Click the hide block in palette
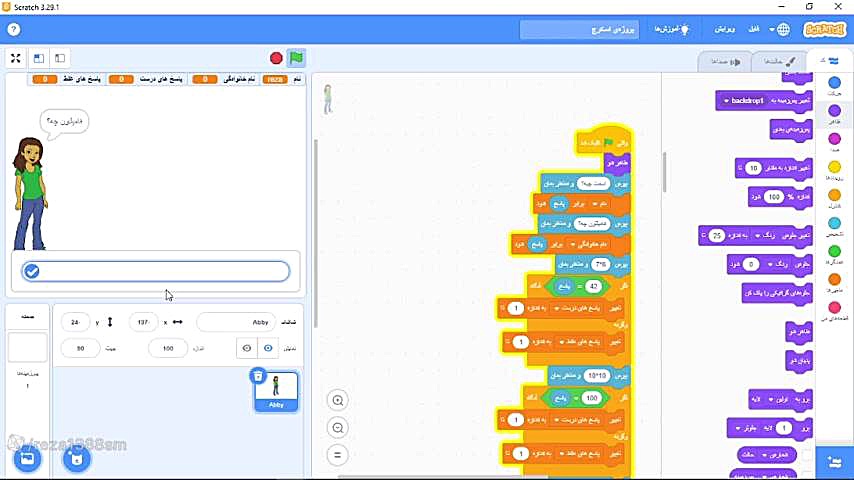Image resolution: width=854 pixels, height=480 pixels. [799, 360]
